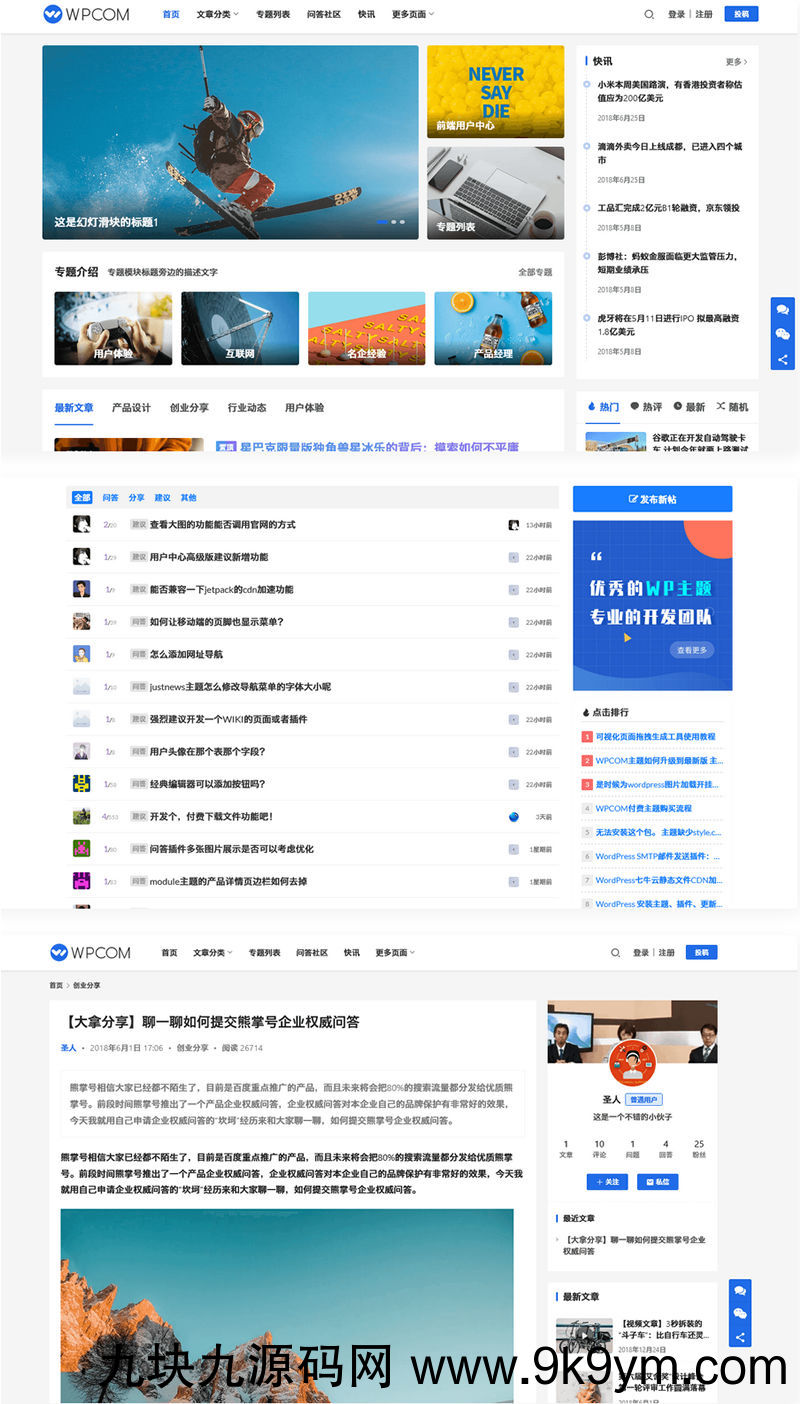Open the 全部专题 link
This screenshot has height=1404, width=800.
point(535,272)
